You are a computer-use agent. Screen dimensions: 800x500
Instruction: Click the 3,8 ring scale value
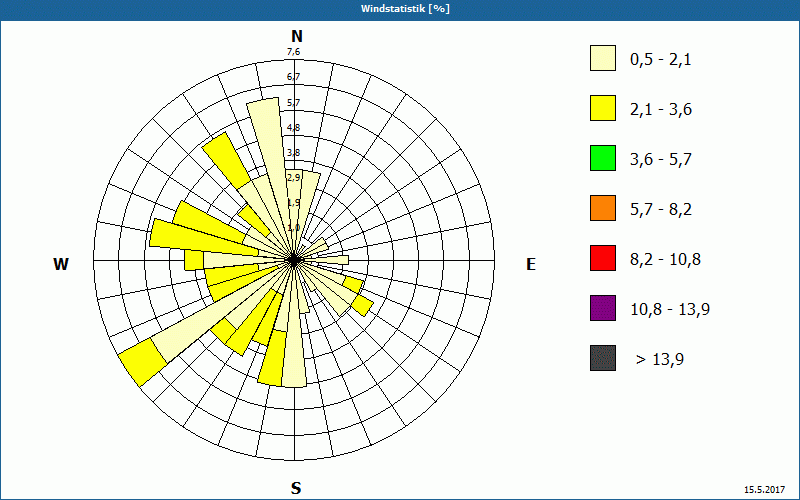(293, 153)
